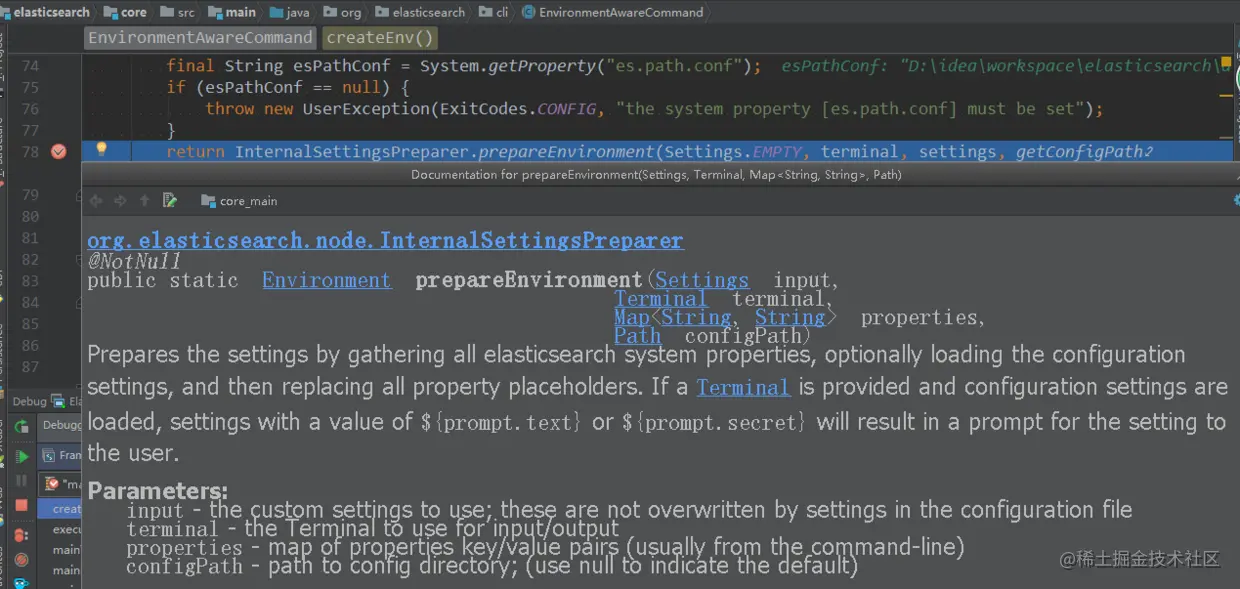This screenshot has height=589, width=1240.
Task: Click the Forward arrow in documentation popup
Action: pyautogui.click(x=120, y=201)
